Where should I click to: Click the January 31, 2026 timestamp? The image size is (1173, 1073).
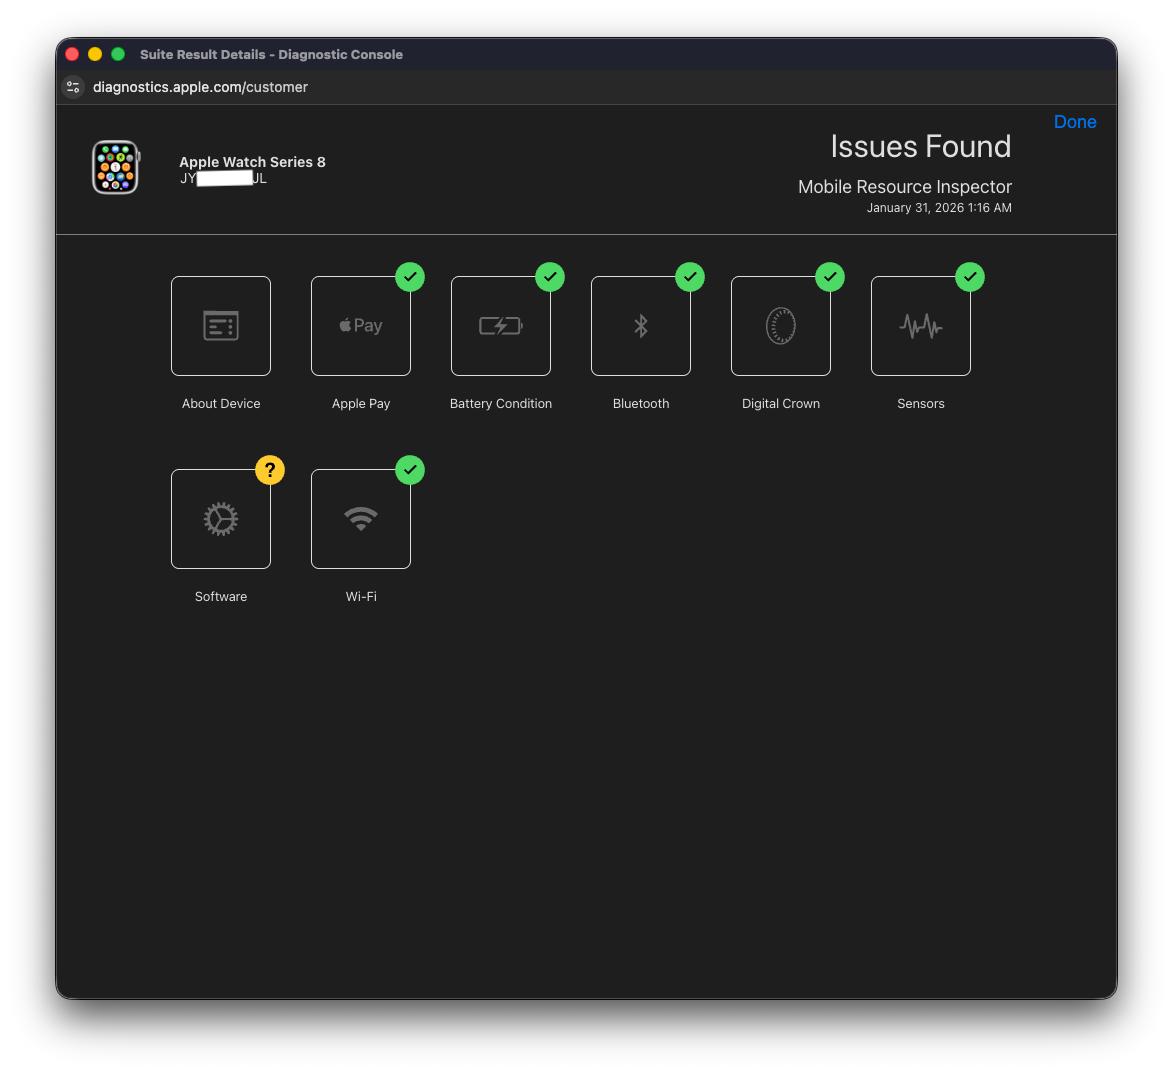(939, 208)
